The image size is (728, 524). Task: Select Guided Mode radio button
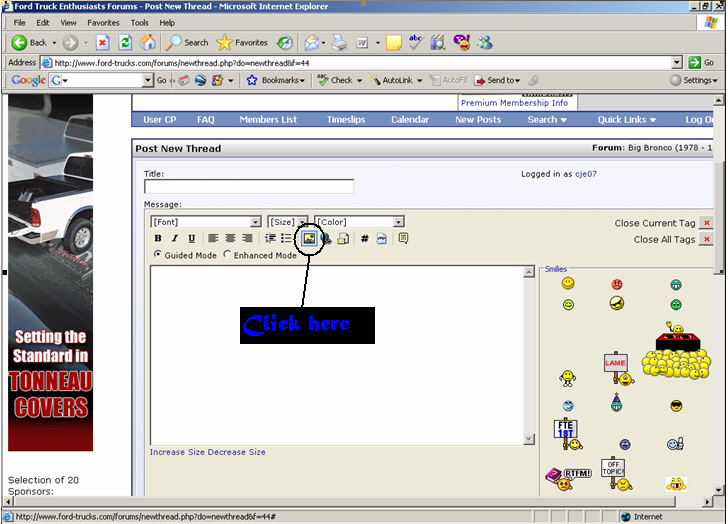158,254
